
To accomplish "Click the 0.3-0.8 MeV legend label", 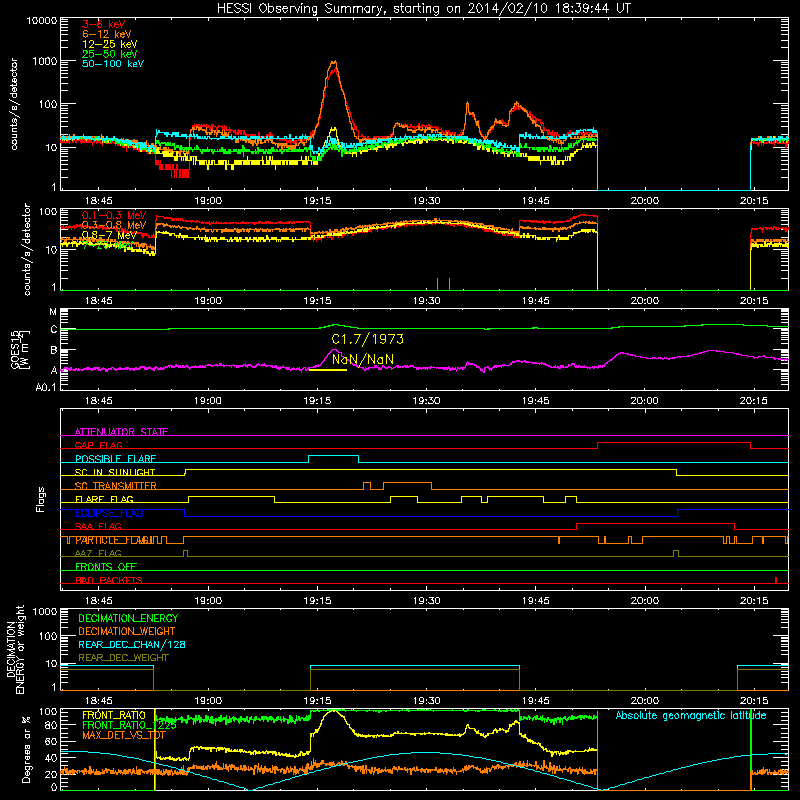I will coord(114,225).
